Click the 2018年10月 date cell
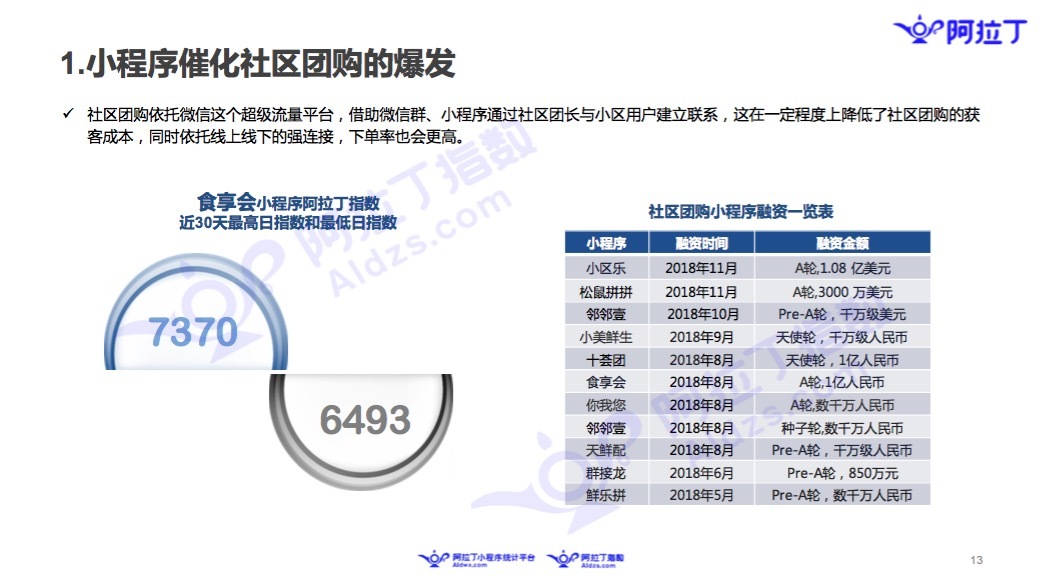Viewport: 1041px width, 583px height. [702, 314]
